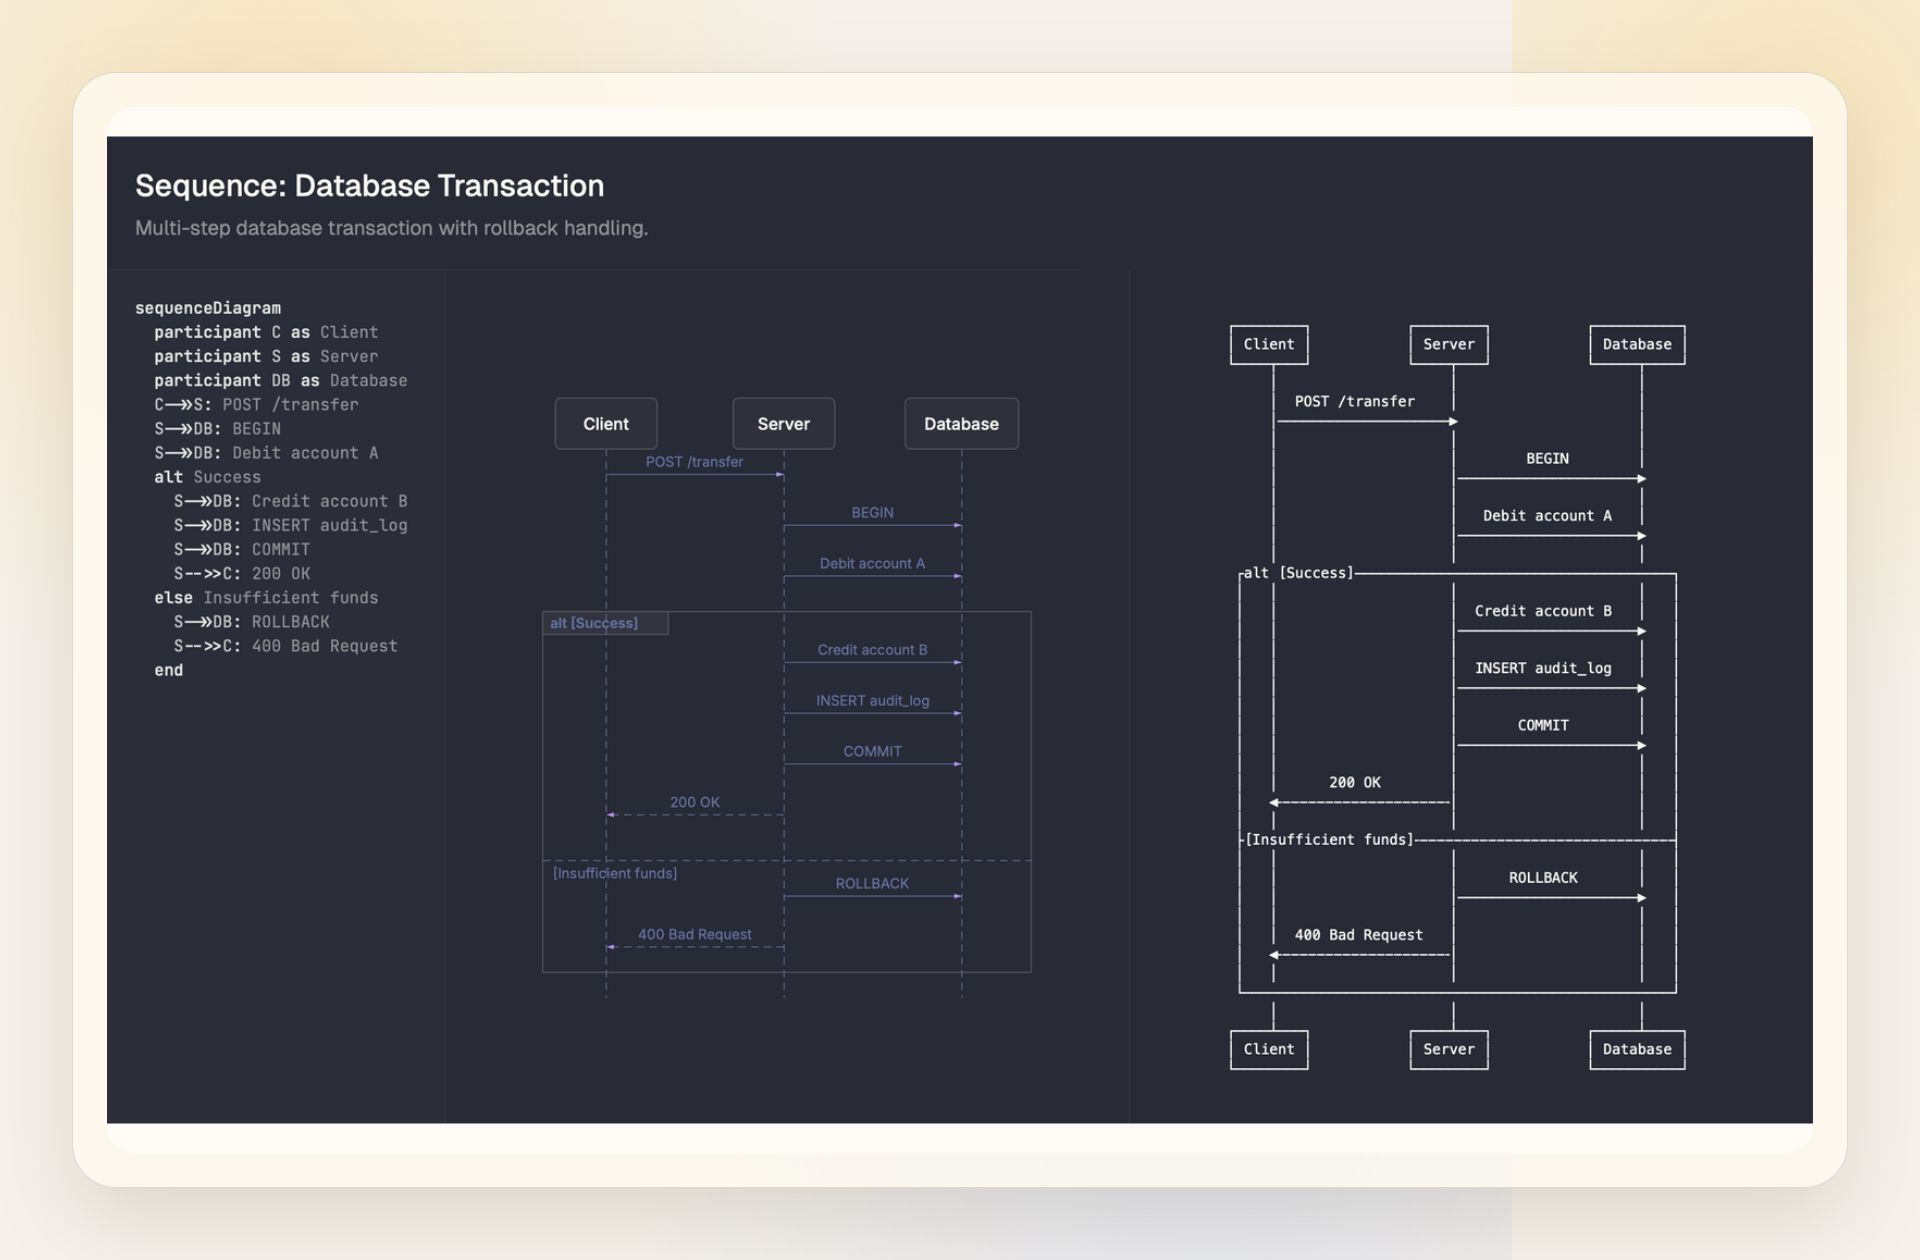Click the 'alt Success' code line

pyautogui.click(x=207, y=477)
